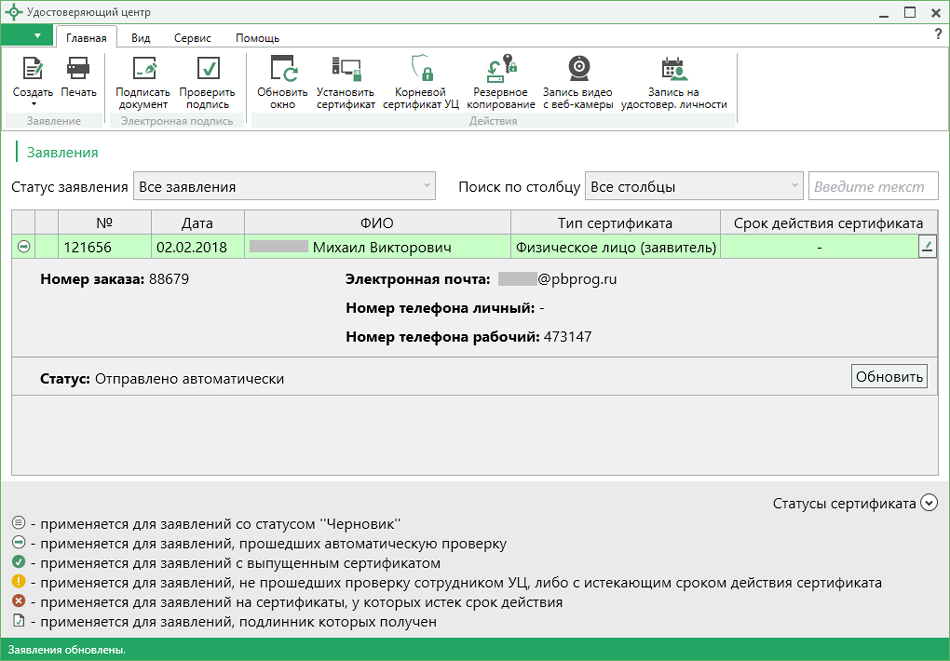The width and height of the screenshot is (950, 661).
Task: Open the column search dropdown
Action: click(x=694, y=186)
